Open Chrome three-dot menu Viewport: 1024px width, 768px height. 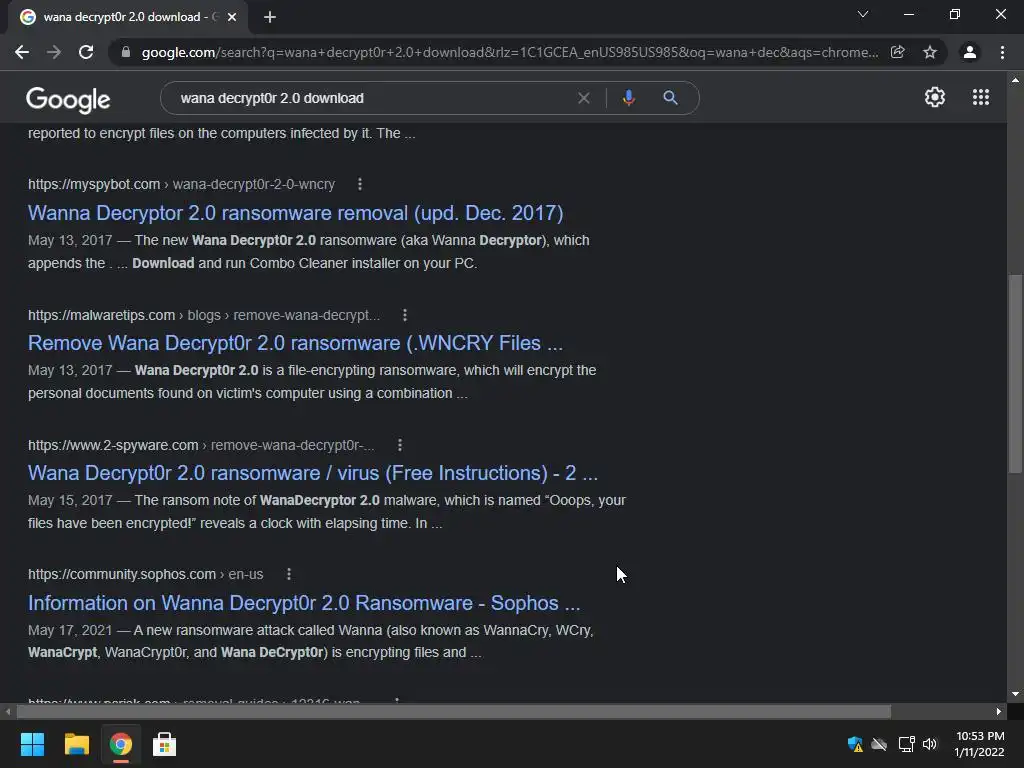(x=1002, y=52)
